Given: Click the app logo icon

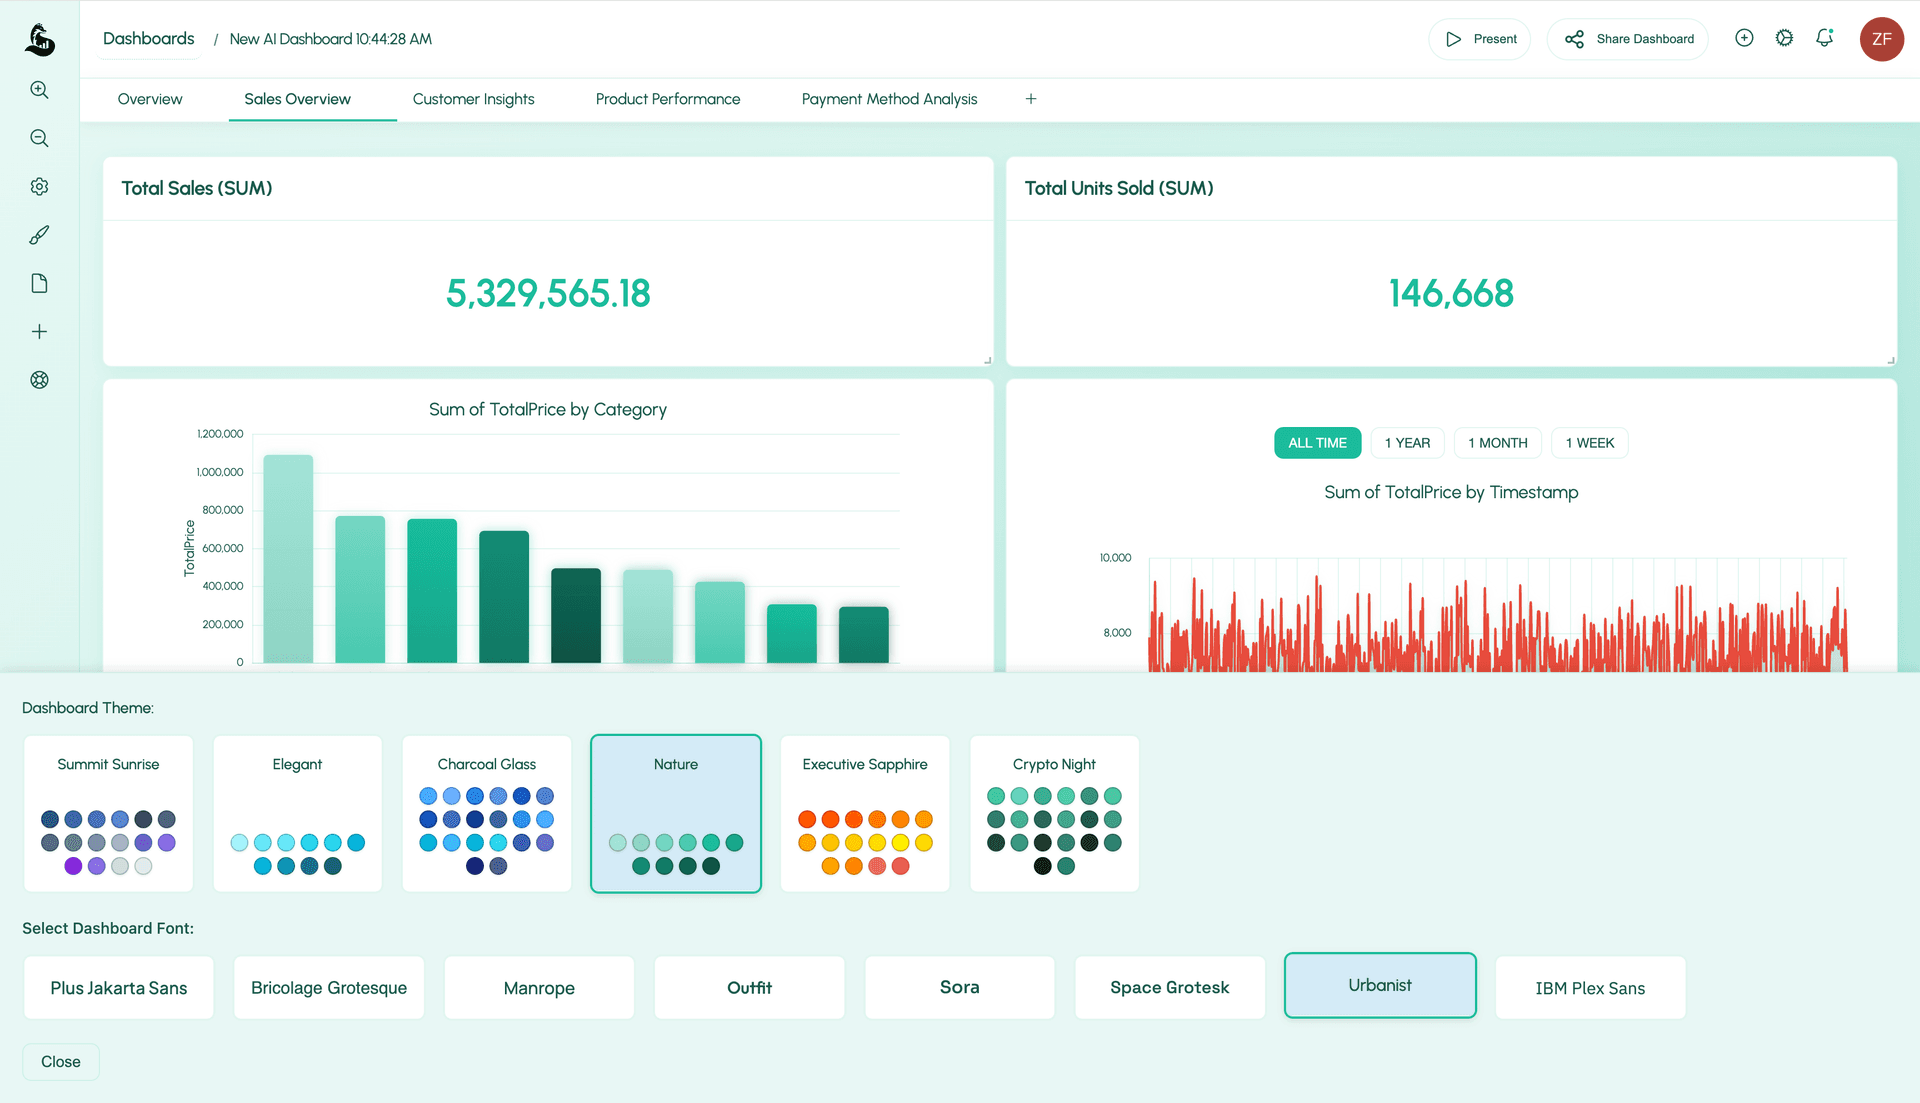Looking at the screenshot, I should point(40,39).
